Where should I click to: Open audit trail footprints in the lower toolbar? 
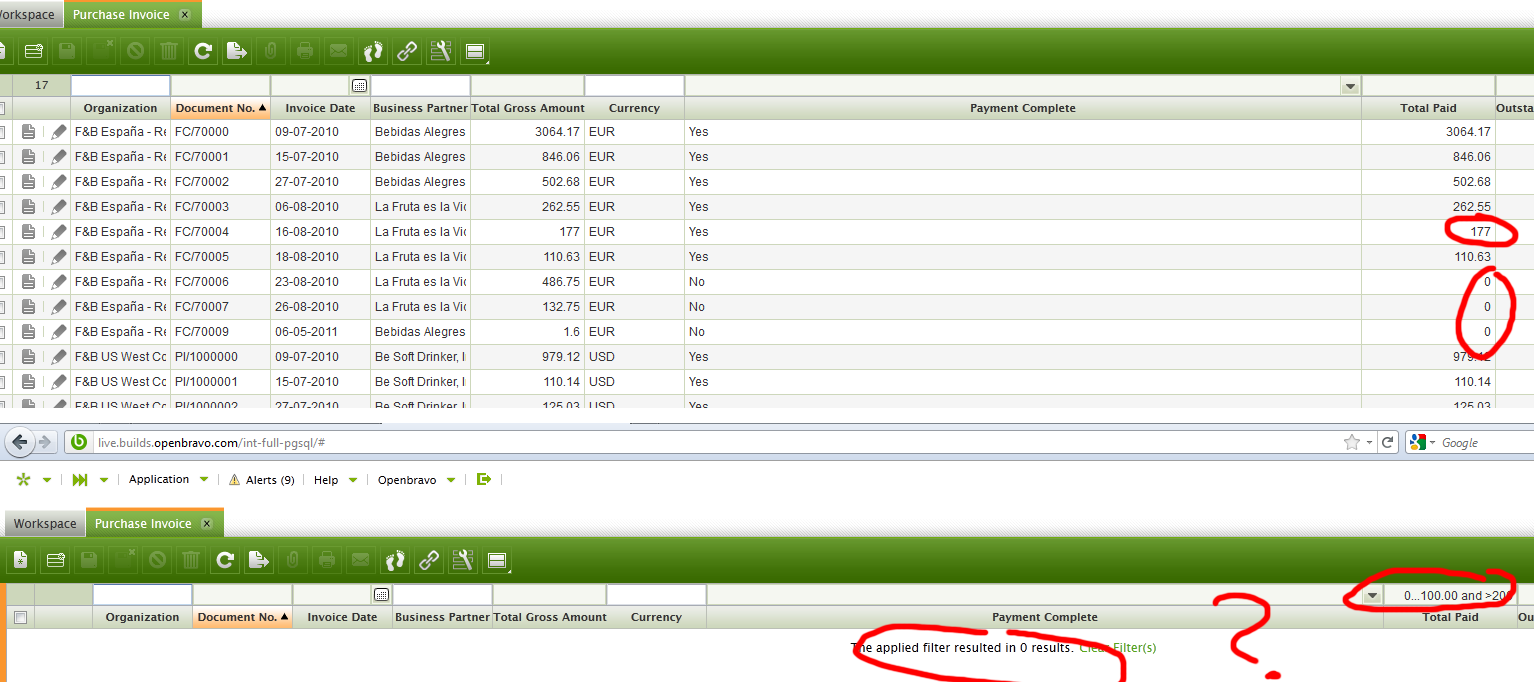tap(395, 560)
